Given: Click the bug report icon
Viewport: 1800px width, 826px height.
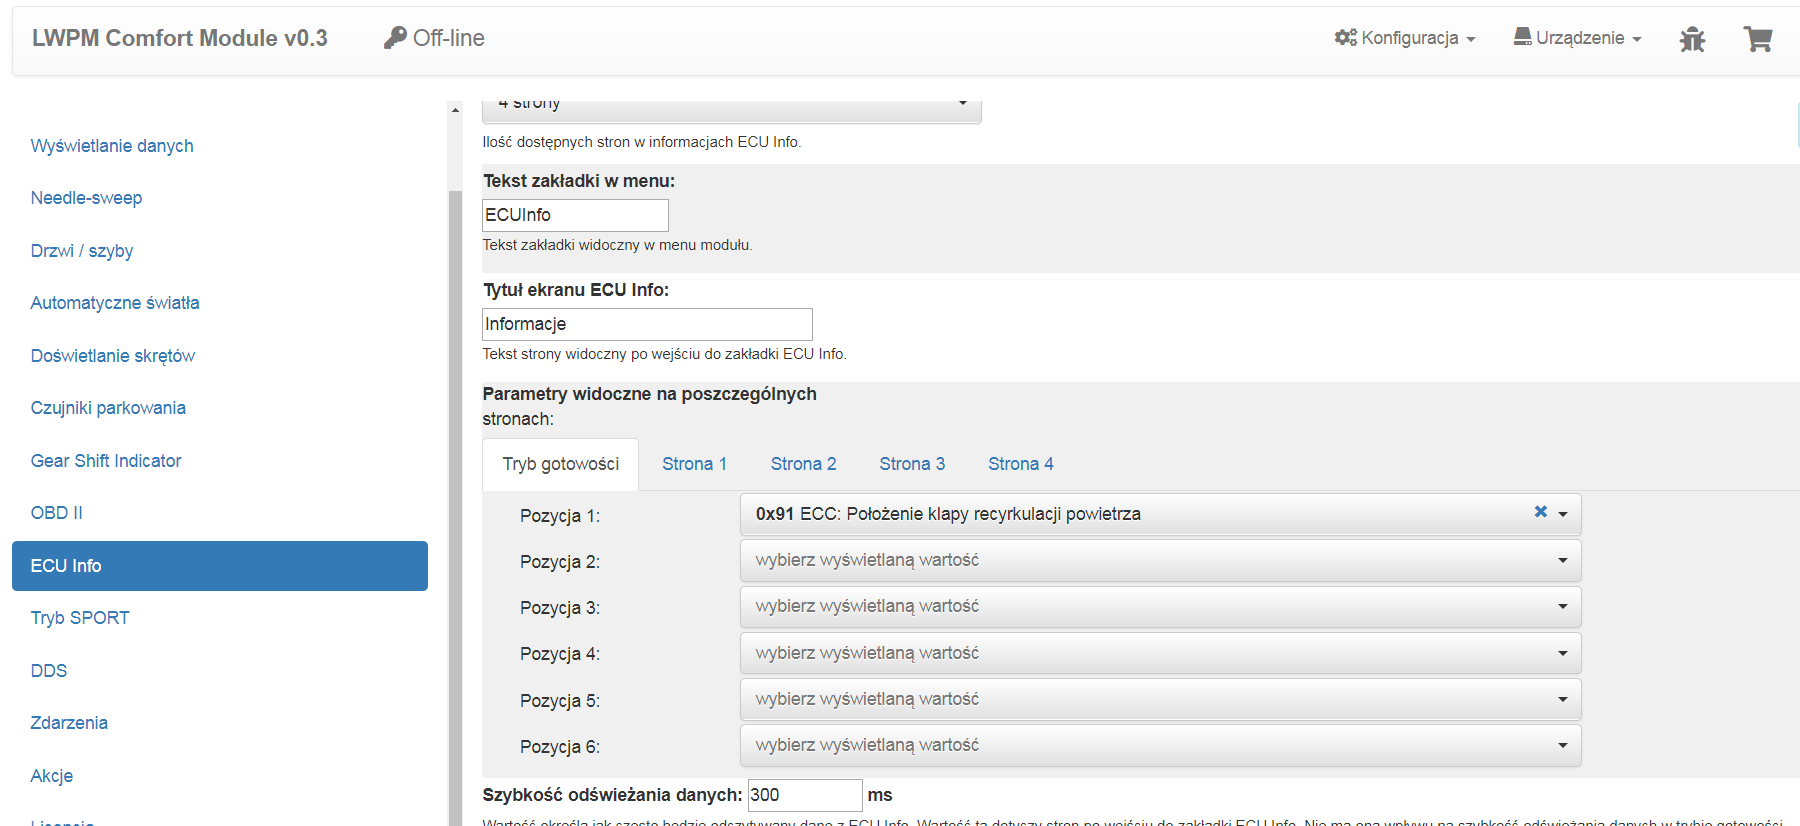Looking at the screenshot, I should 1692,39.
